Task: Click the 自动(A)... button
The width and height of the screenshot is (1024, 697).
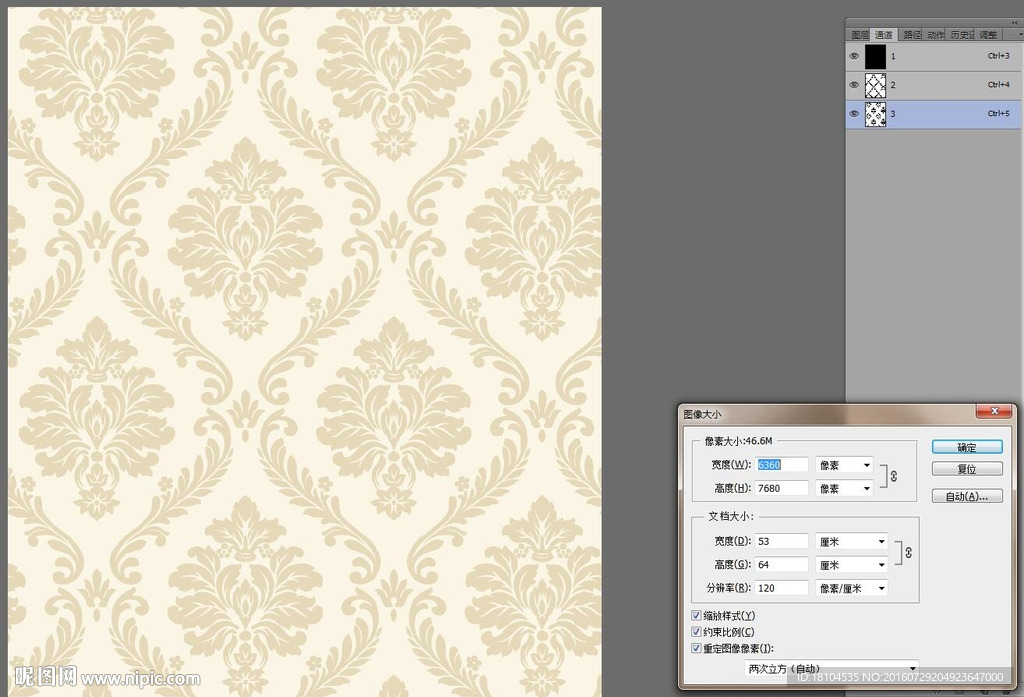Action: [966, 496]
